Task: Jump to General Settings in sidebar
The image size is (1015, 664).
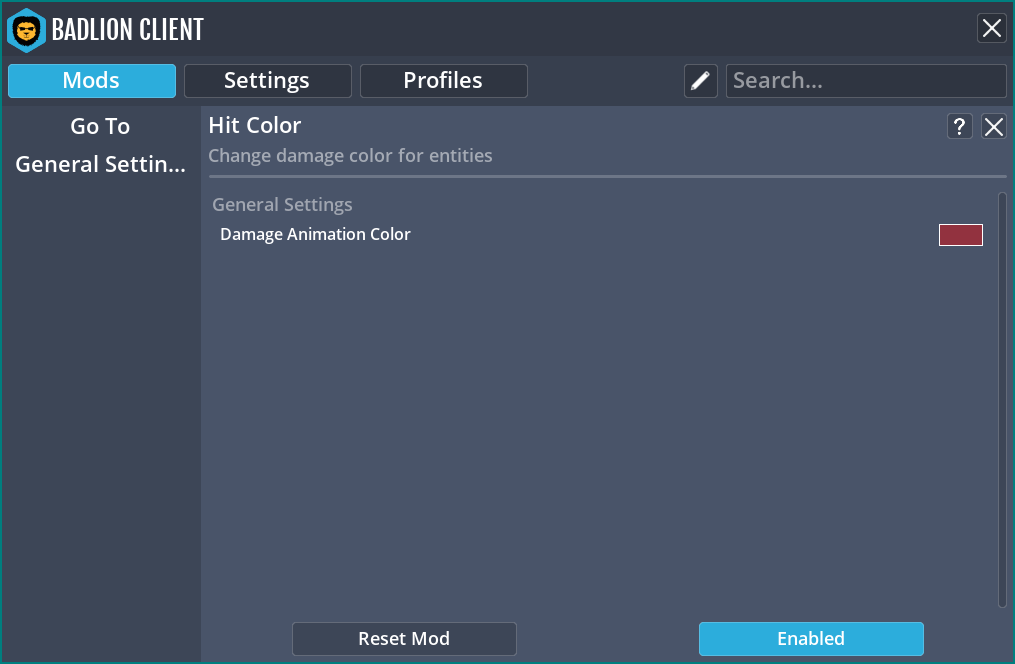Action: pyautogui.click(x=100, y=164)
